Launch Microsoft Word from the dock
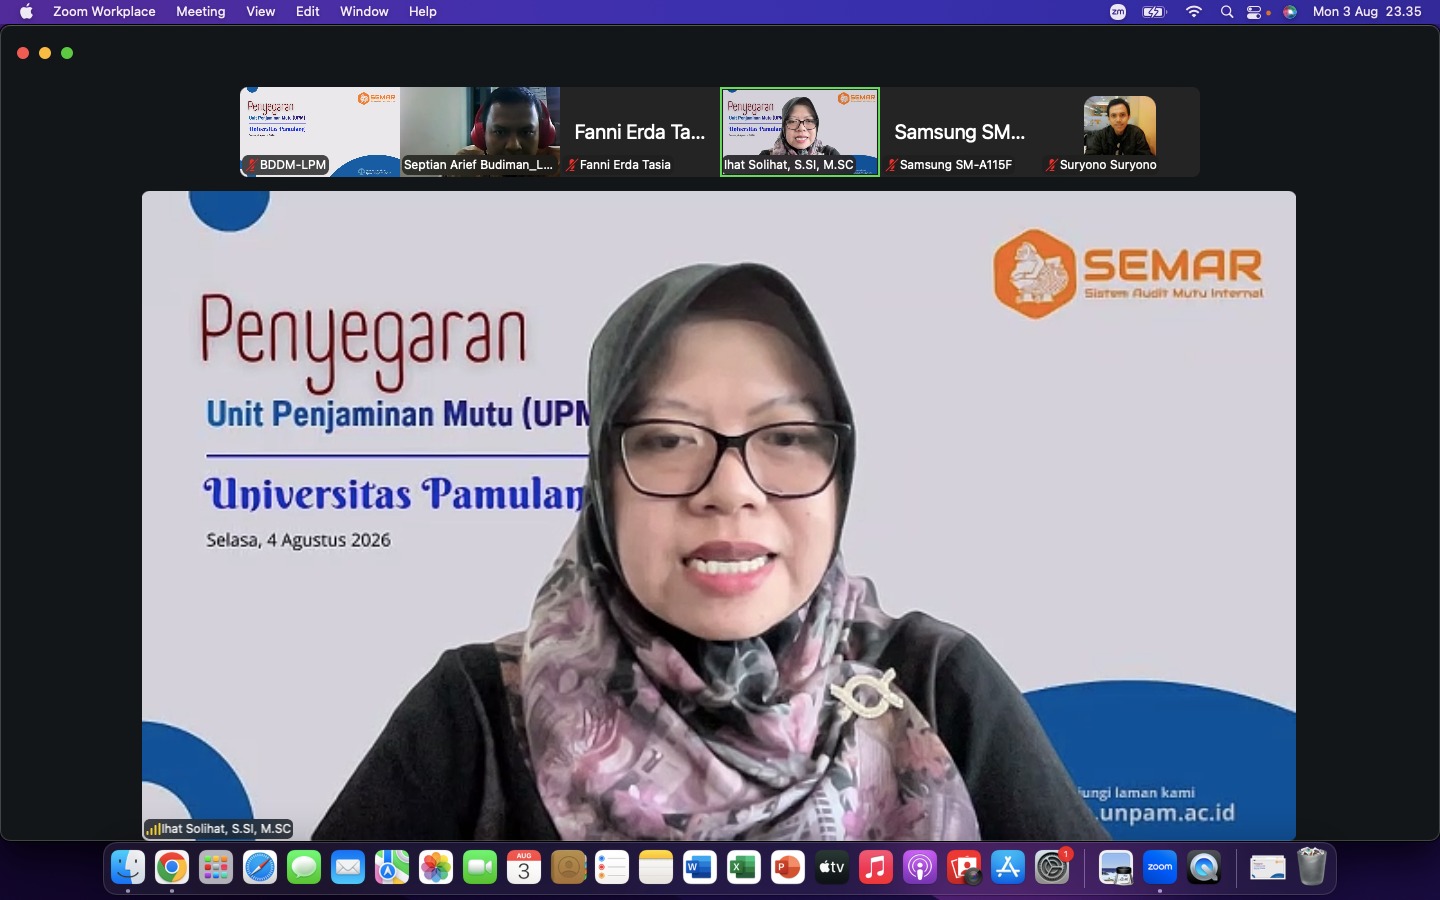Screen dimensions: 1440x900 click(x=700, y=868)
